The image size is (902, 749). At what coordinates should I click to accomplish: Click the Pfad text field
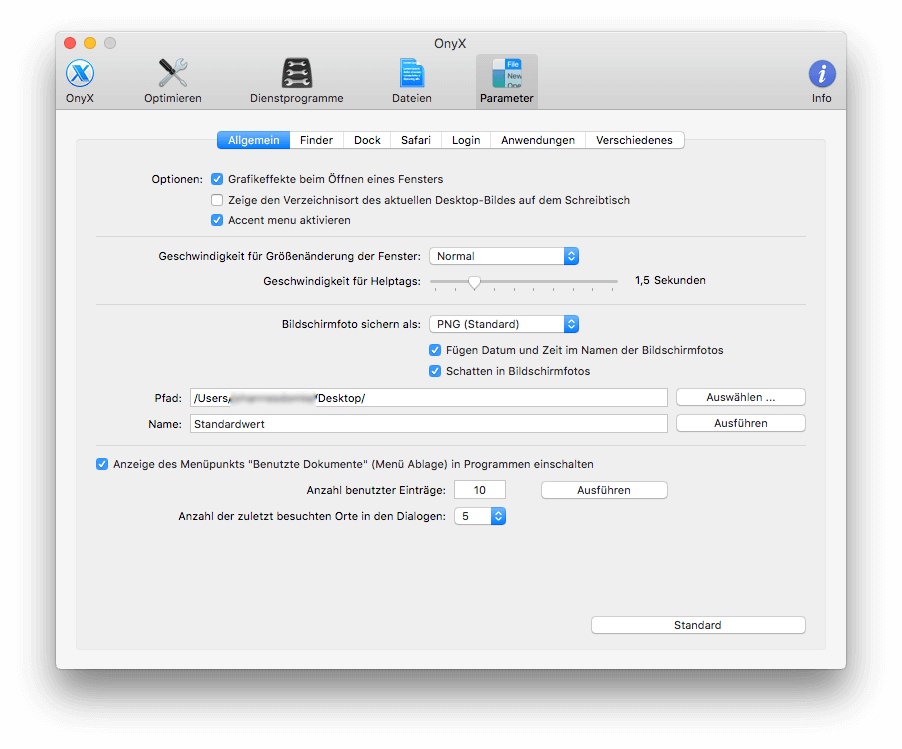pyautogui.click(x=429, y=398)
